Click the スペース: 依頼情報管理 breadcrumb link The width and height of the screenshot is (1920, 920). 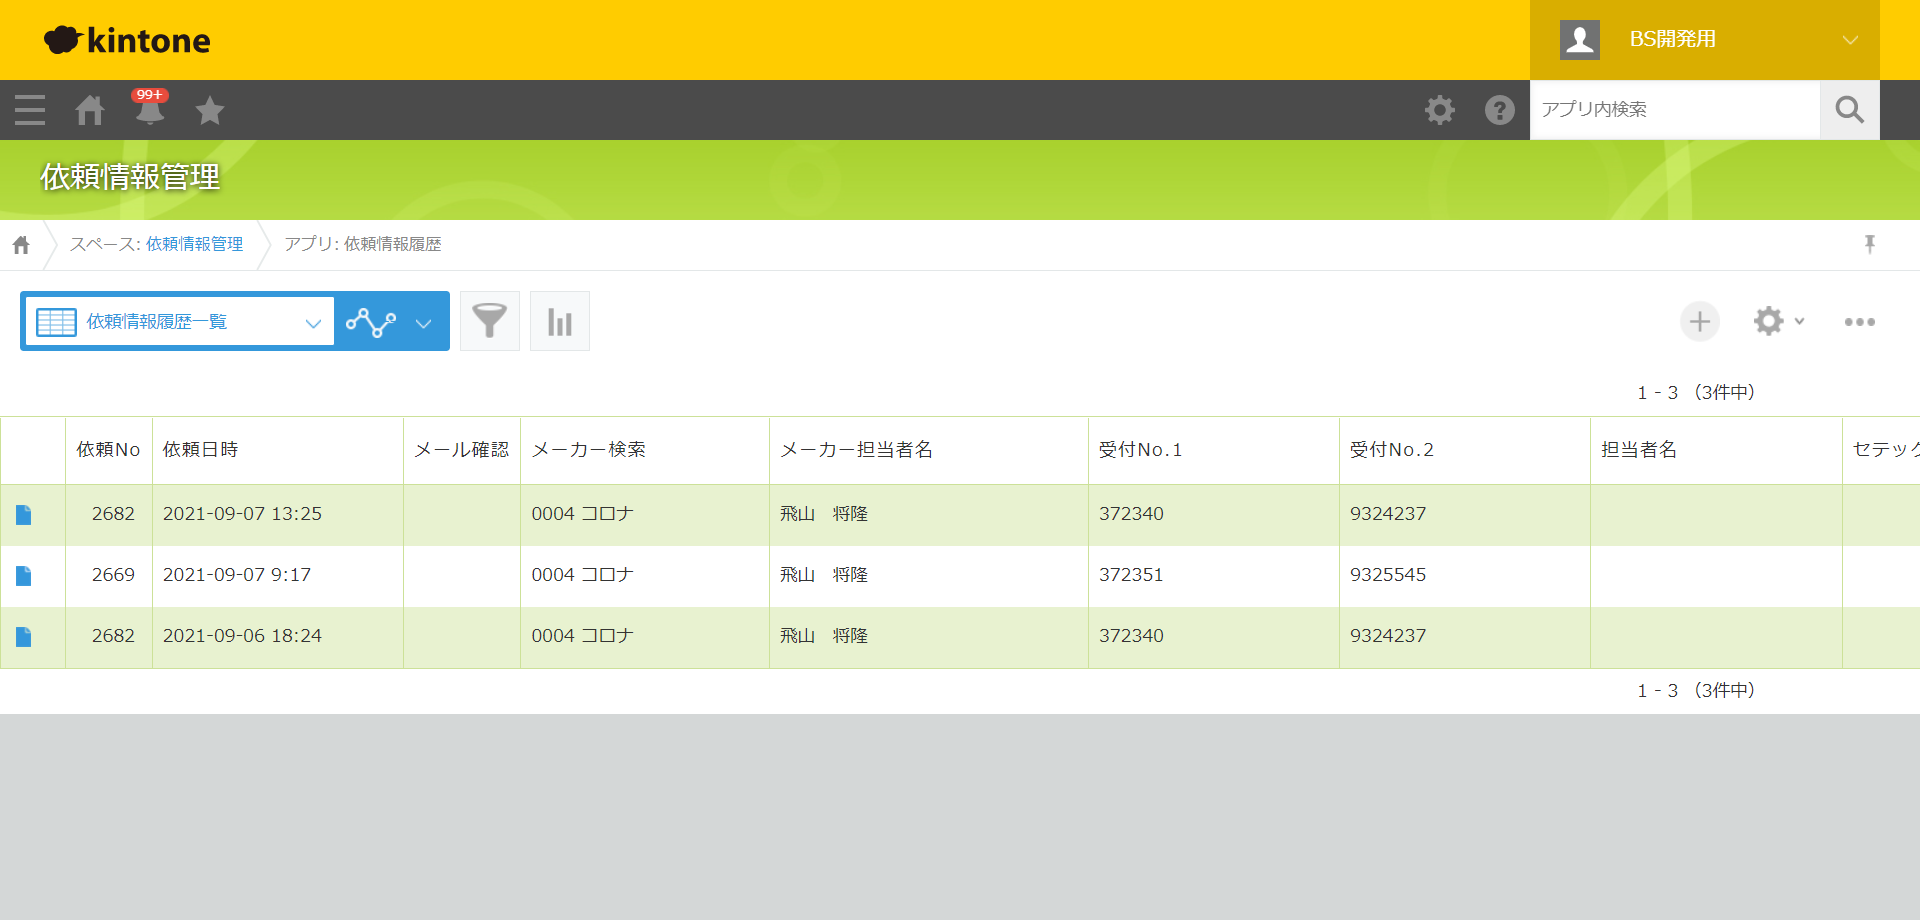pyautogui.click(x=194, y=244)
